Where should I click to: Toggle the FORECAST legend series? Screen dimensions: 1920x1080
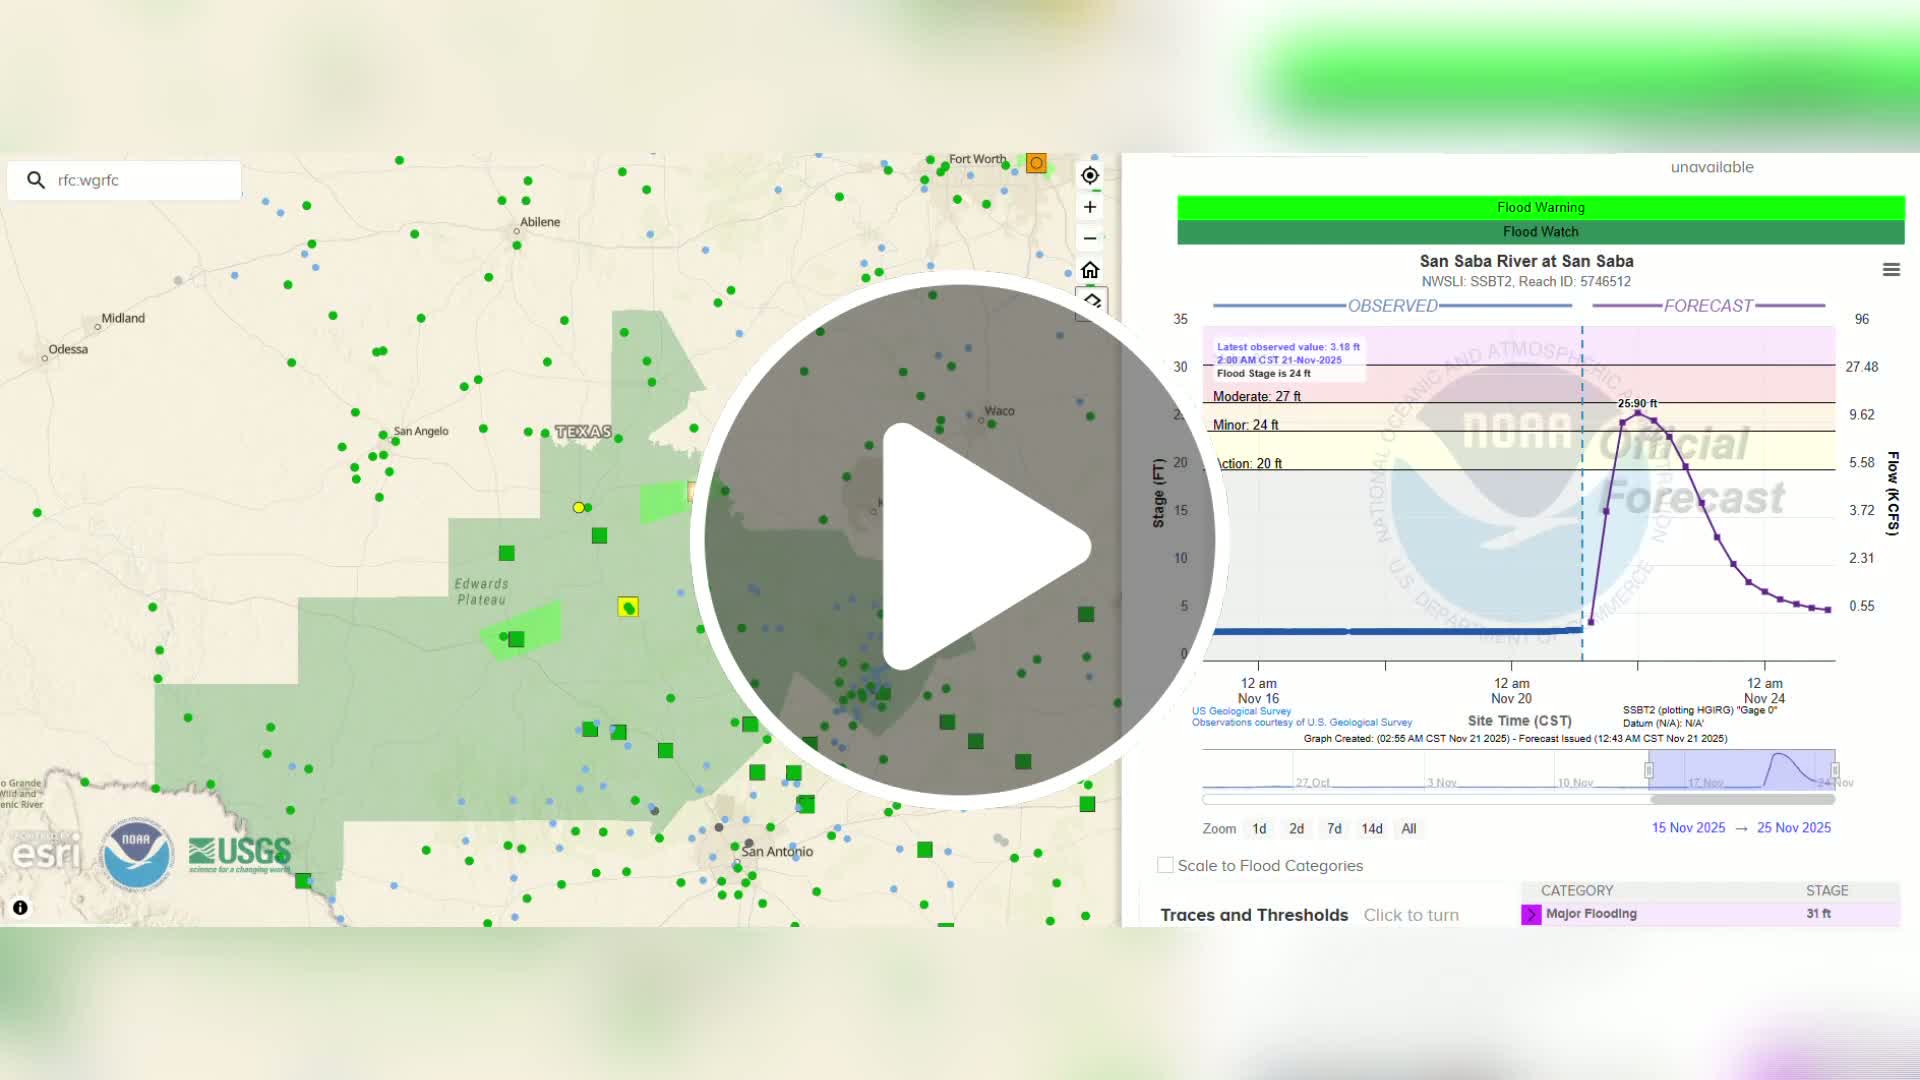pyautogui.click(x=1708, y=306)
